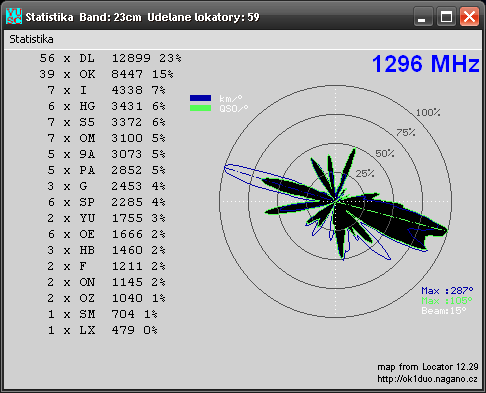Click the center of the polar diagram
The width and height of the screenshot is (486, 393).
point(336,201)
